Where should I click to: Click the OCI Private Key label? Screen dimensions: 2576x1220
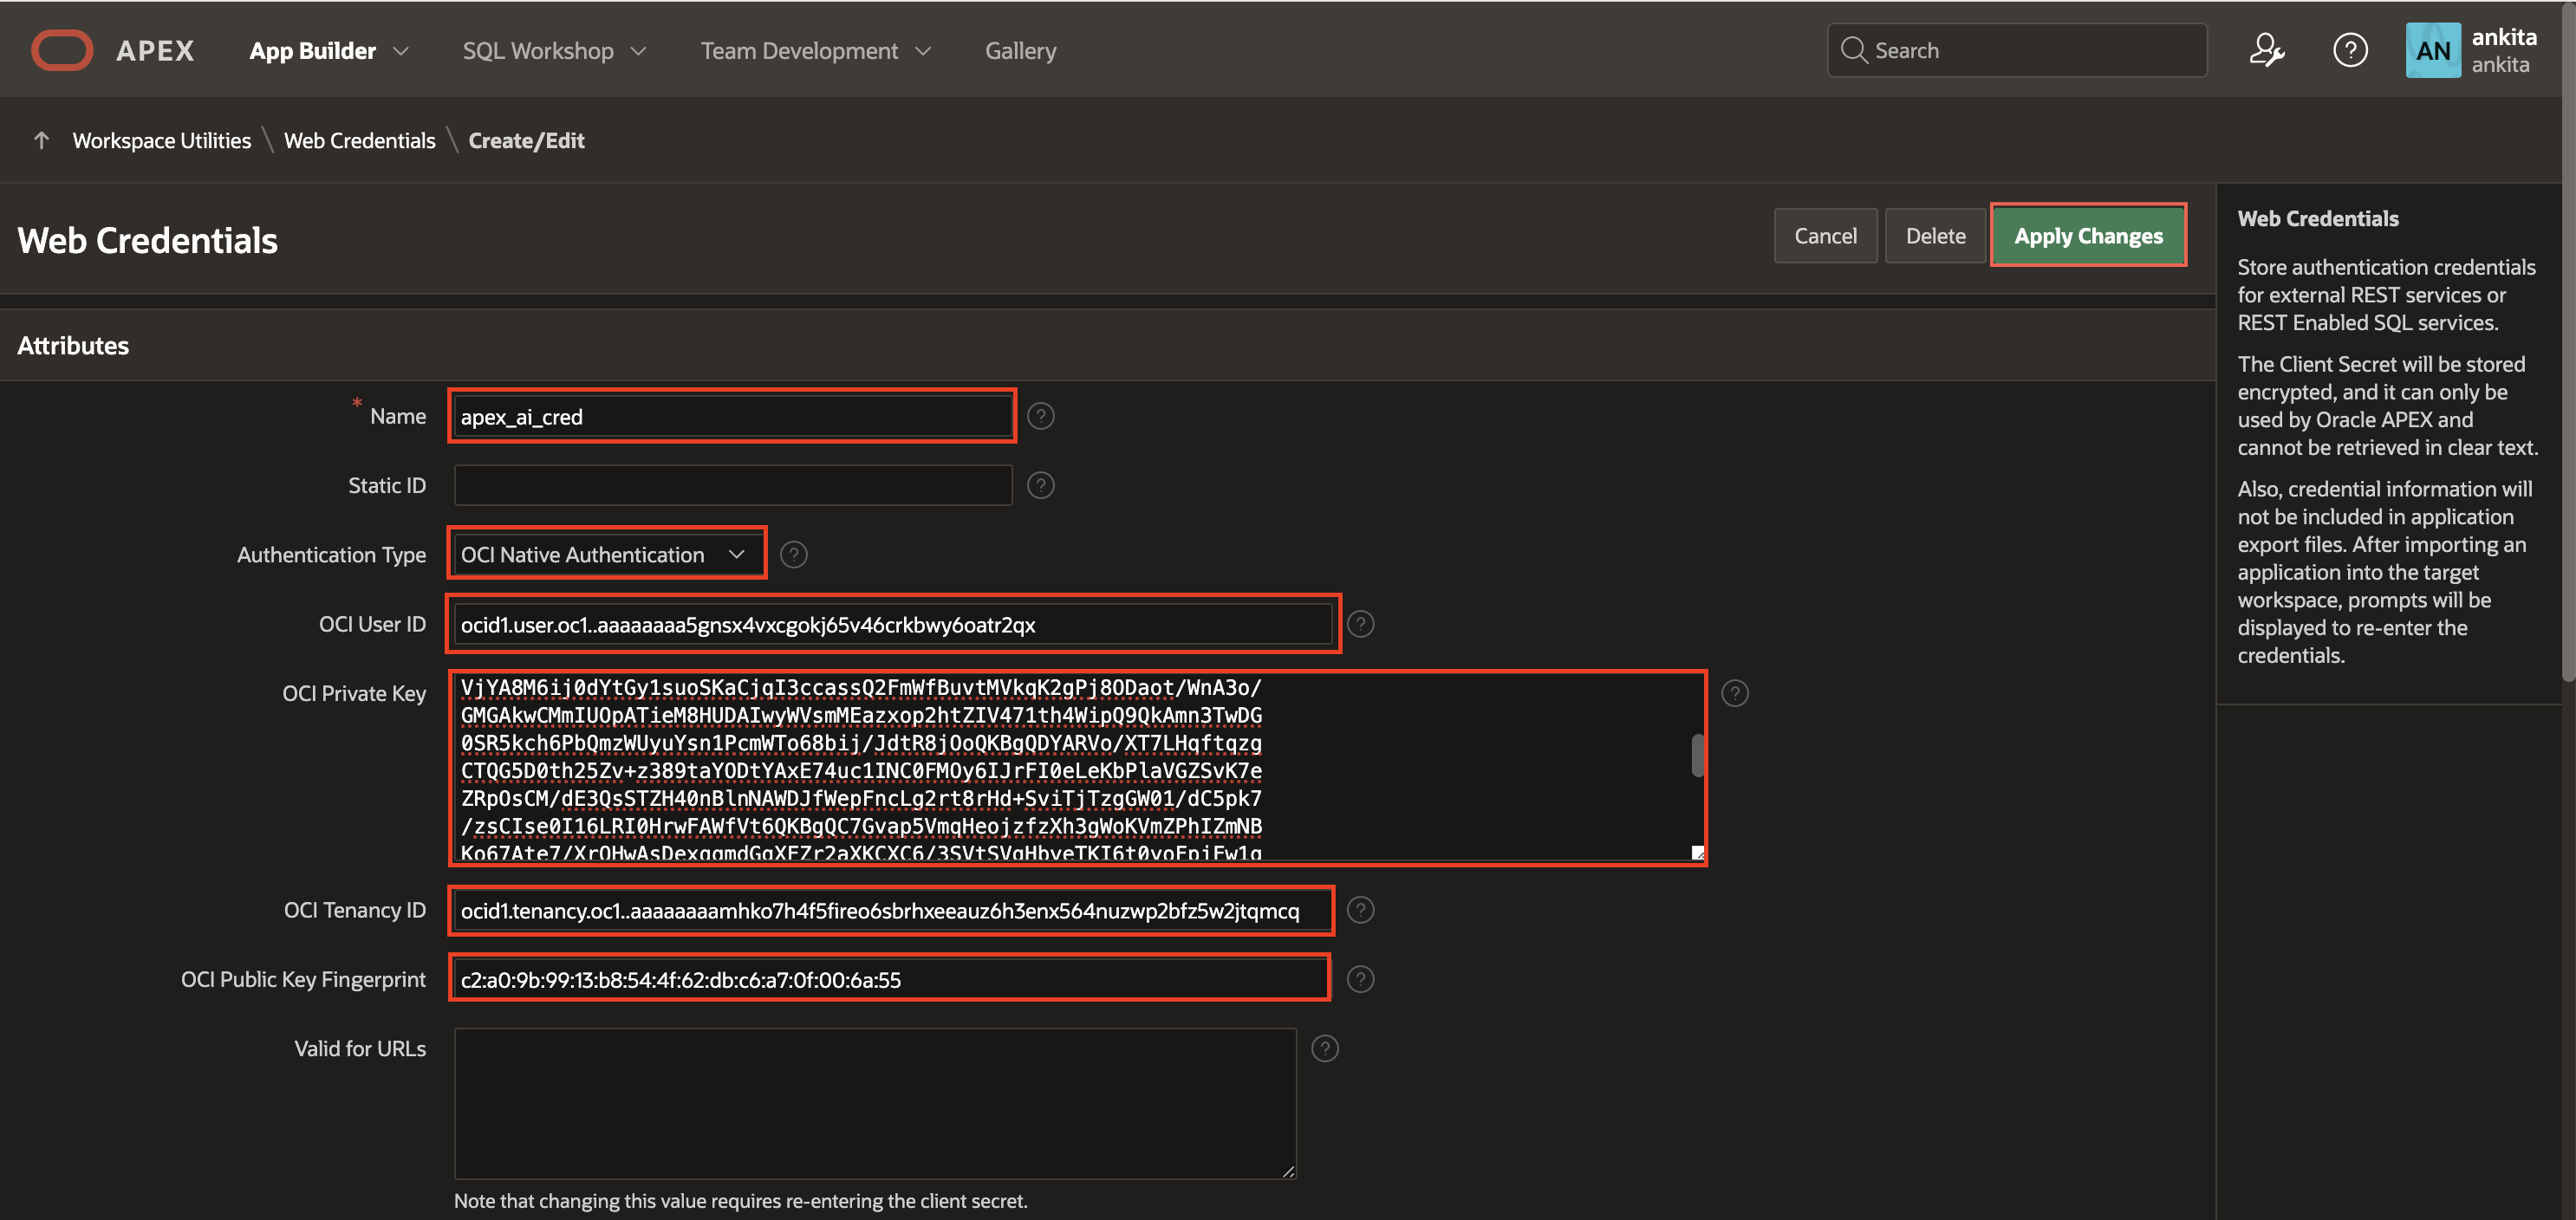click(x=354, y=693)
